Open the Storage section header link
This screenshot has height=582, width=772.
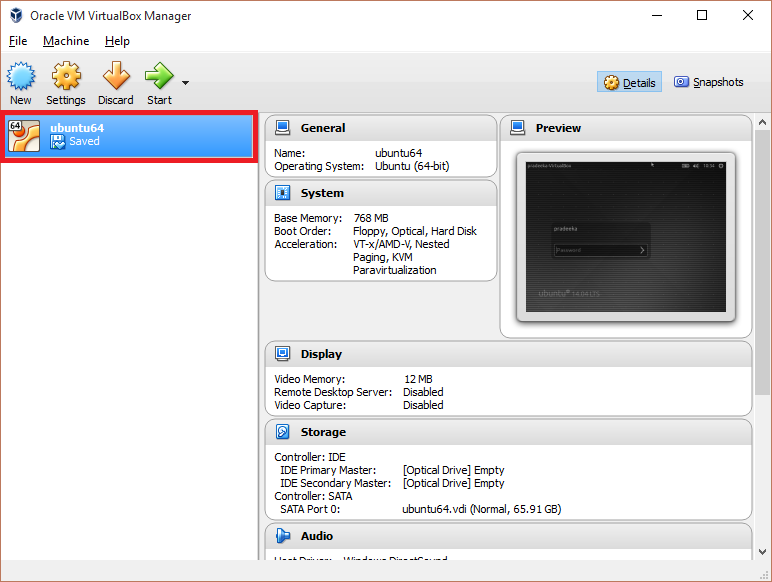pos(323,432)
